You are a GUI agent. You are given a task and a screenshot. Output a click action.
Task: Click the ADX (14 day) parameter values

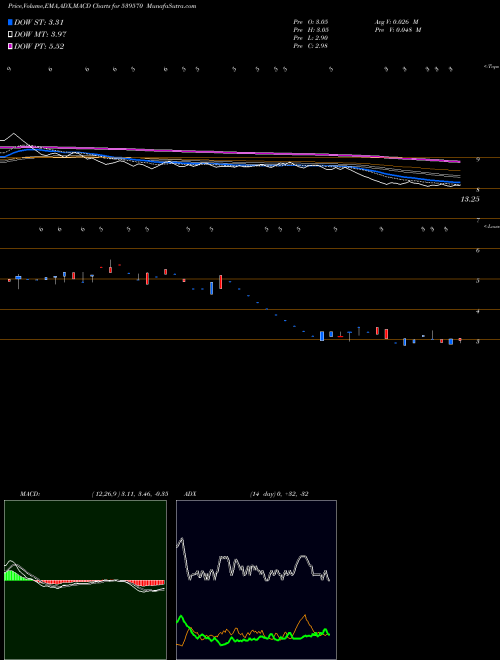[x=279, y=494]
